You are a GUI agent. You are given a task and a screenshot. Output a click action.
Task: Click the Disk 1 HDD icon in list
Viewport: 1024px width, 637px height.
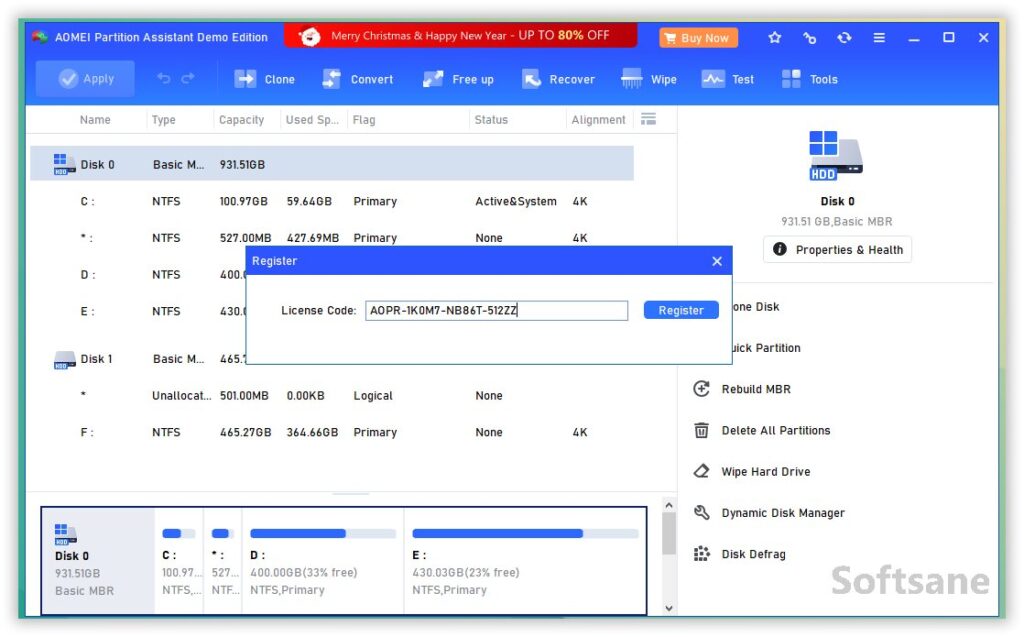(x=64, y=360)
